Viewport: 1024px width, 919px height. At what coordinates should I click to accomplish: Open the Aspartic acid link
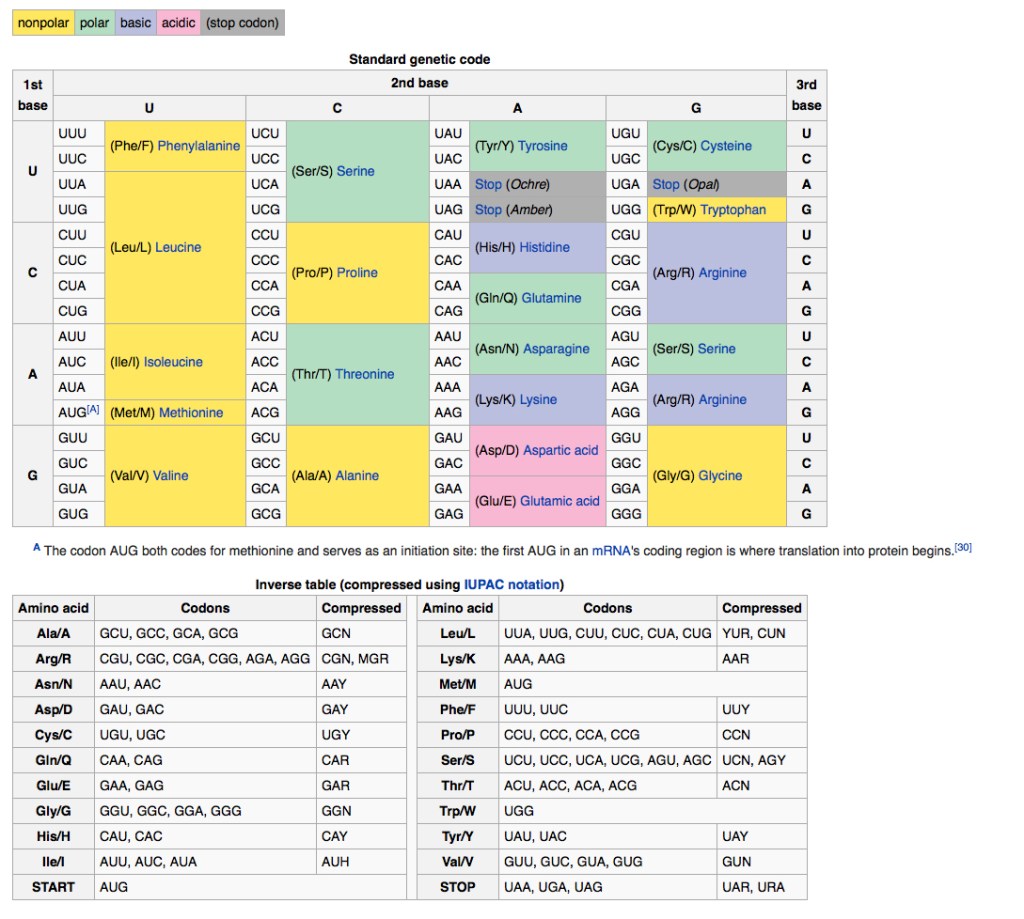[x=561, y=451]
